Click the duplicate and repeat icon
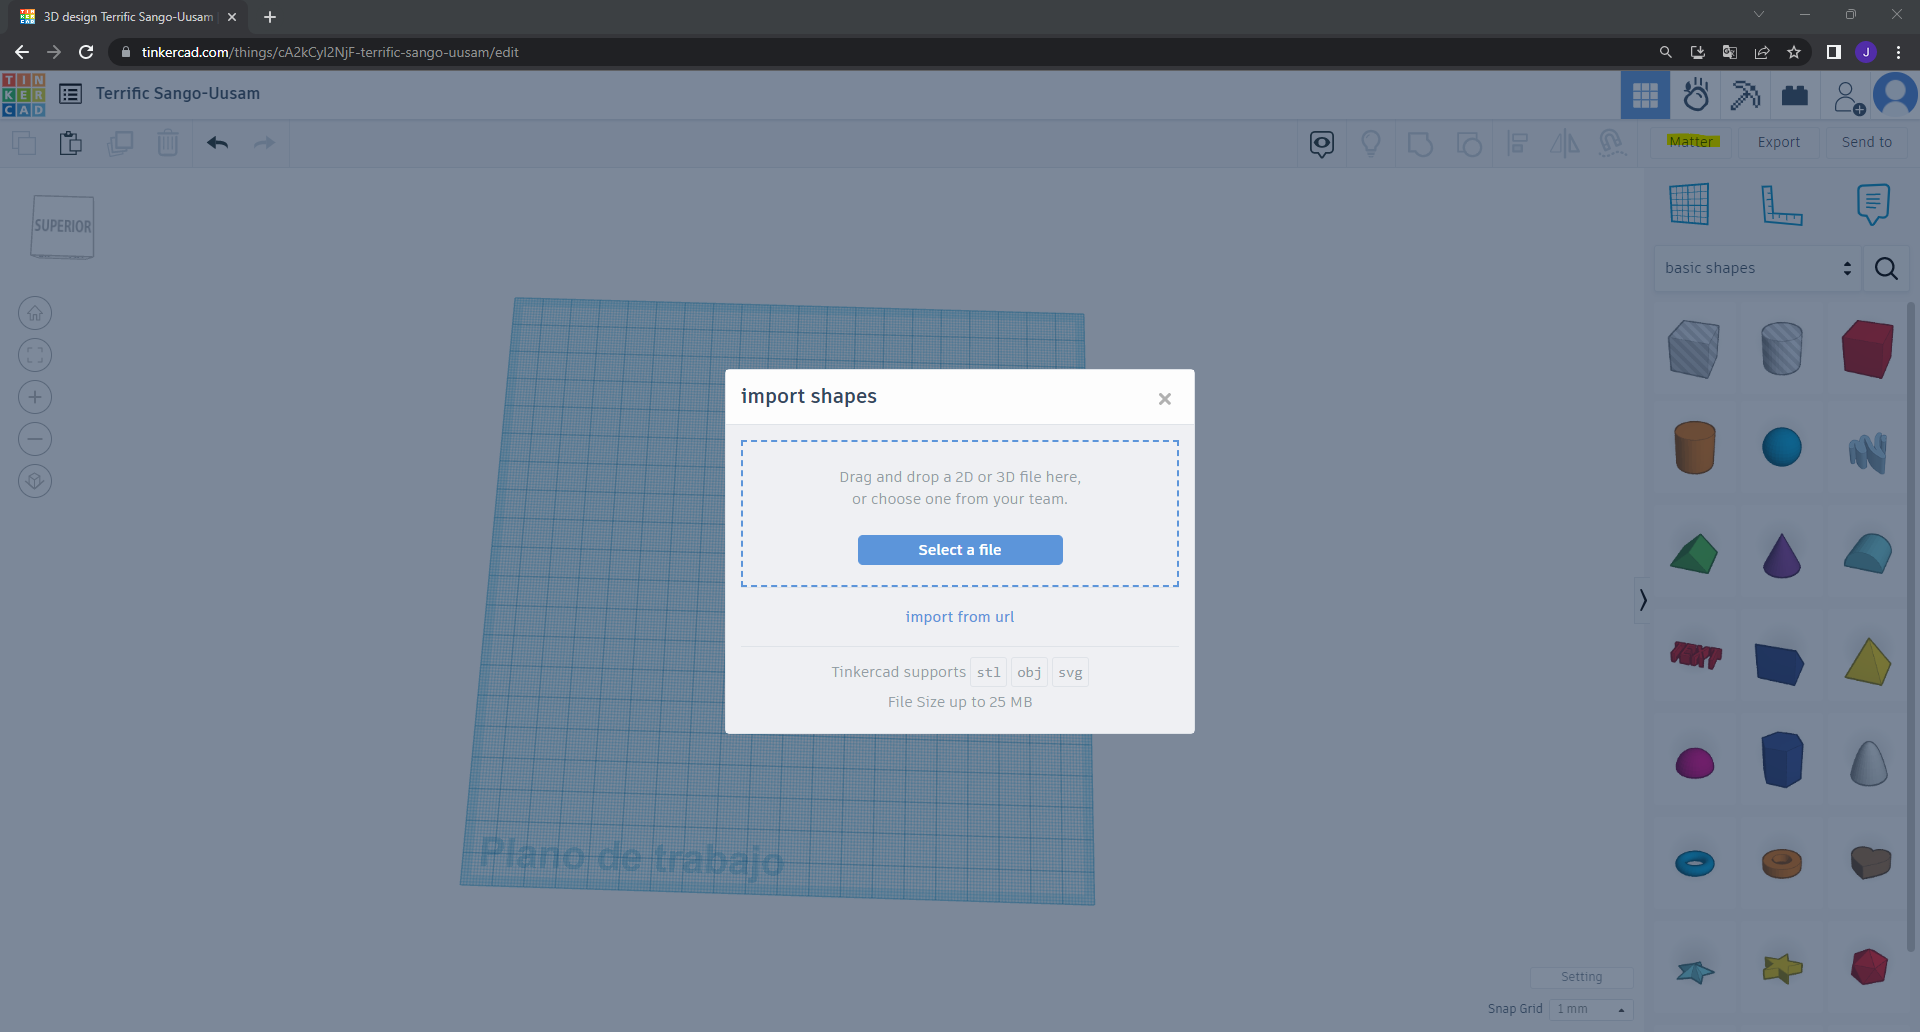 point(120,143)
